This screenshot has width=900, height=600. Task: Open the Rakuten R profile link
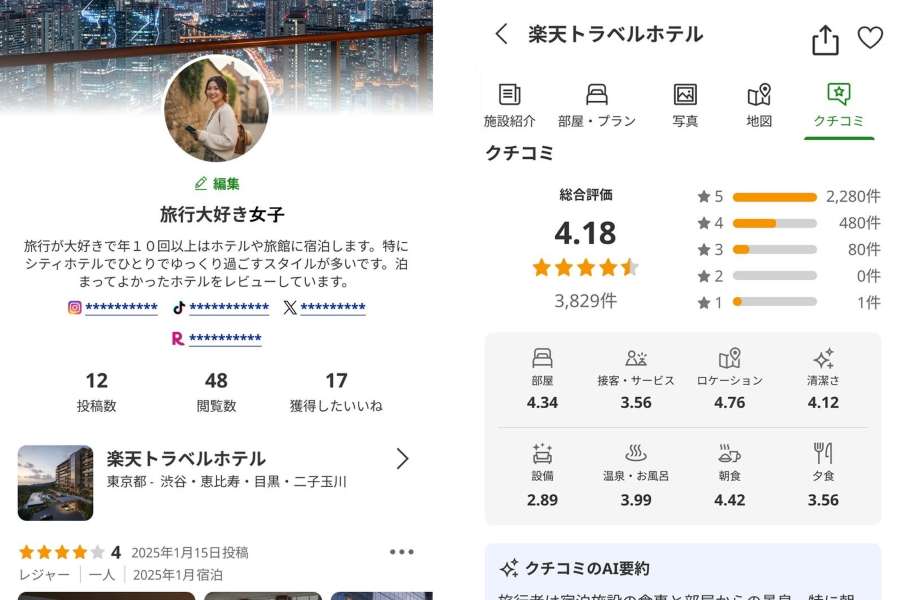pos(217,338)
